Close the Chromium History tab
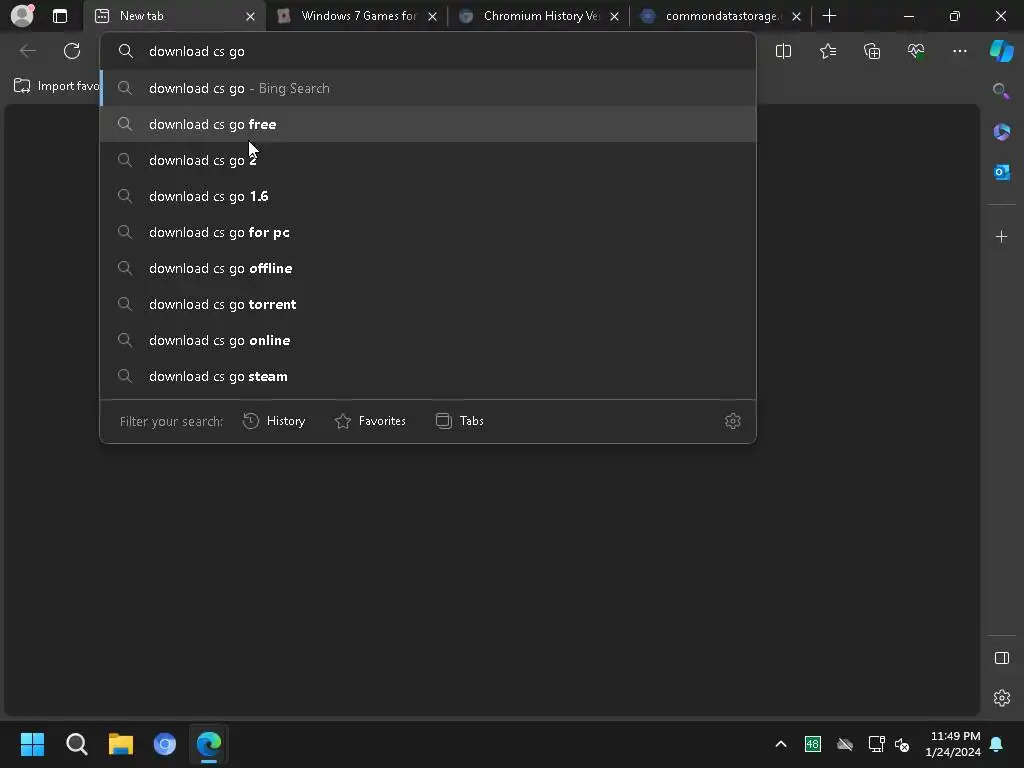 coord(615,16)
